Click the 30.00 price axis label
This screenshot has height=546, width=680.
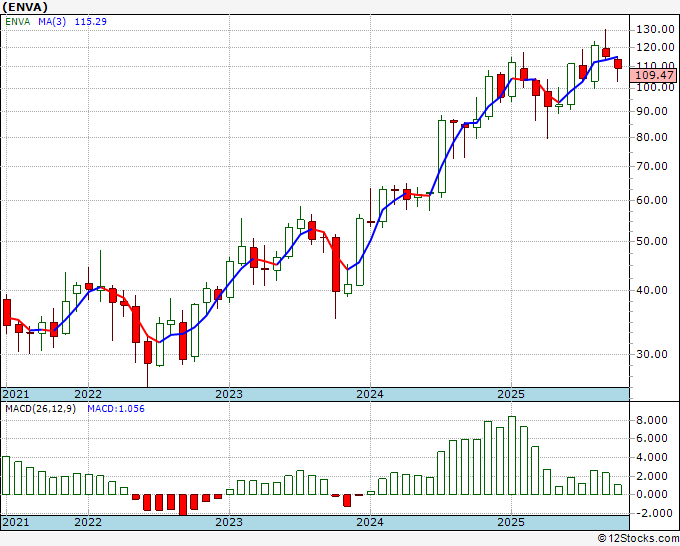(652, 354)
